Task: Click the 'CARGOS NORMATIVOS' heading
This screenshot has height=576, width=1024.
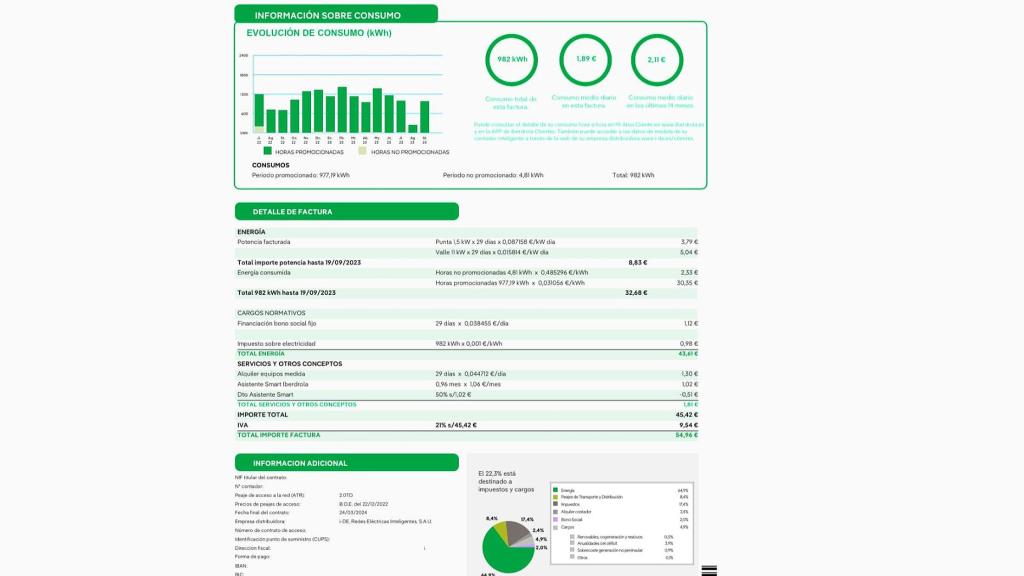Action: pyautogui.click(x=271, y=313)
